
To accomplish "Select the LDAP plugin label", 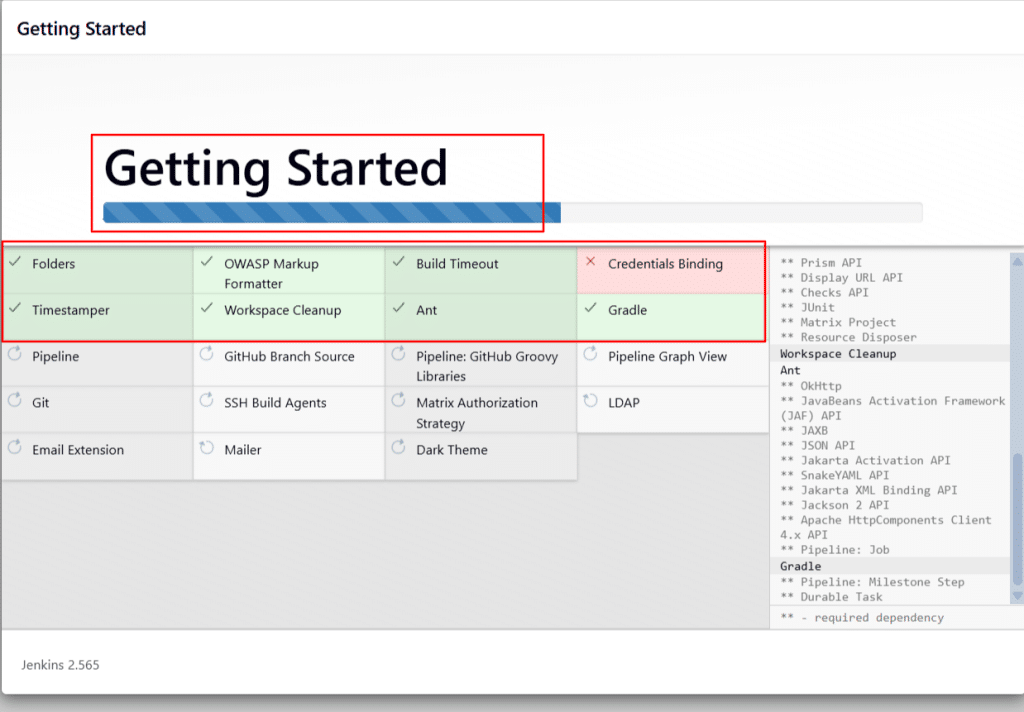I will tap(624, 403).
